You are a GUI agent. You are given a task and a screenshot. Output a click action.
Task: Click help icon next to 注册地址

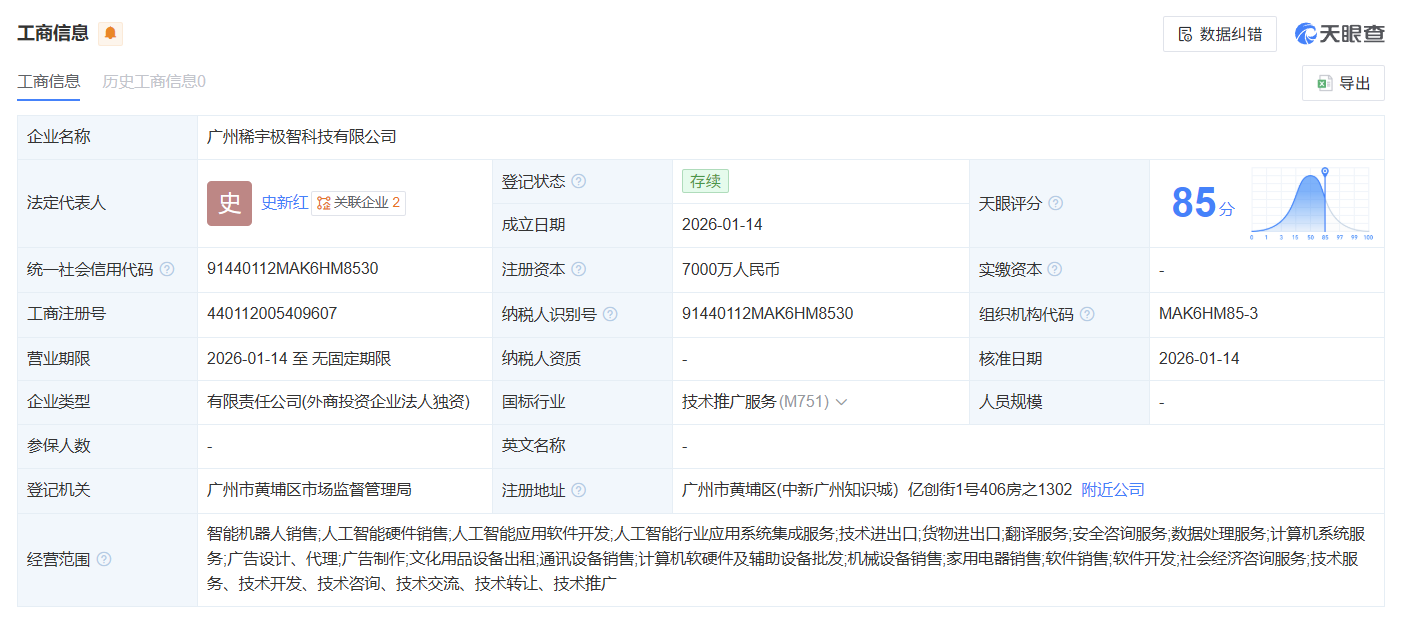[578, 491]
